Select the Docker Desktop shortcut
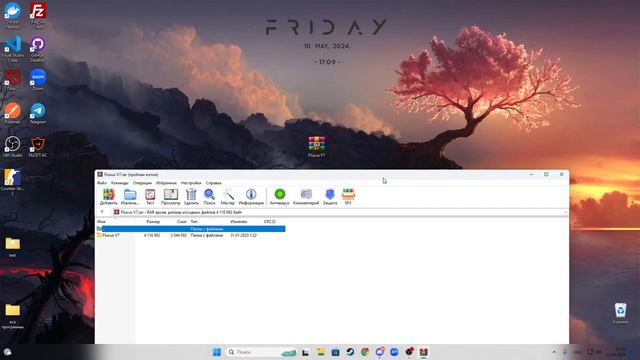 coord(12,15)
